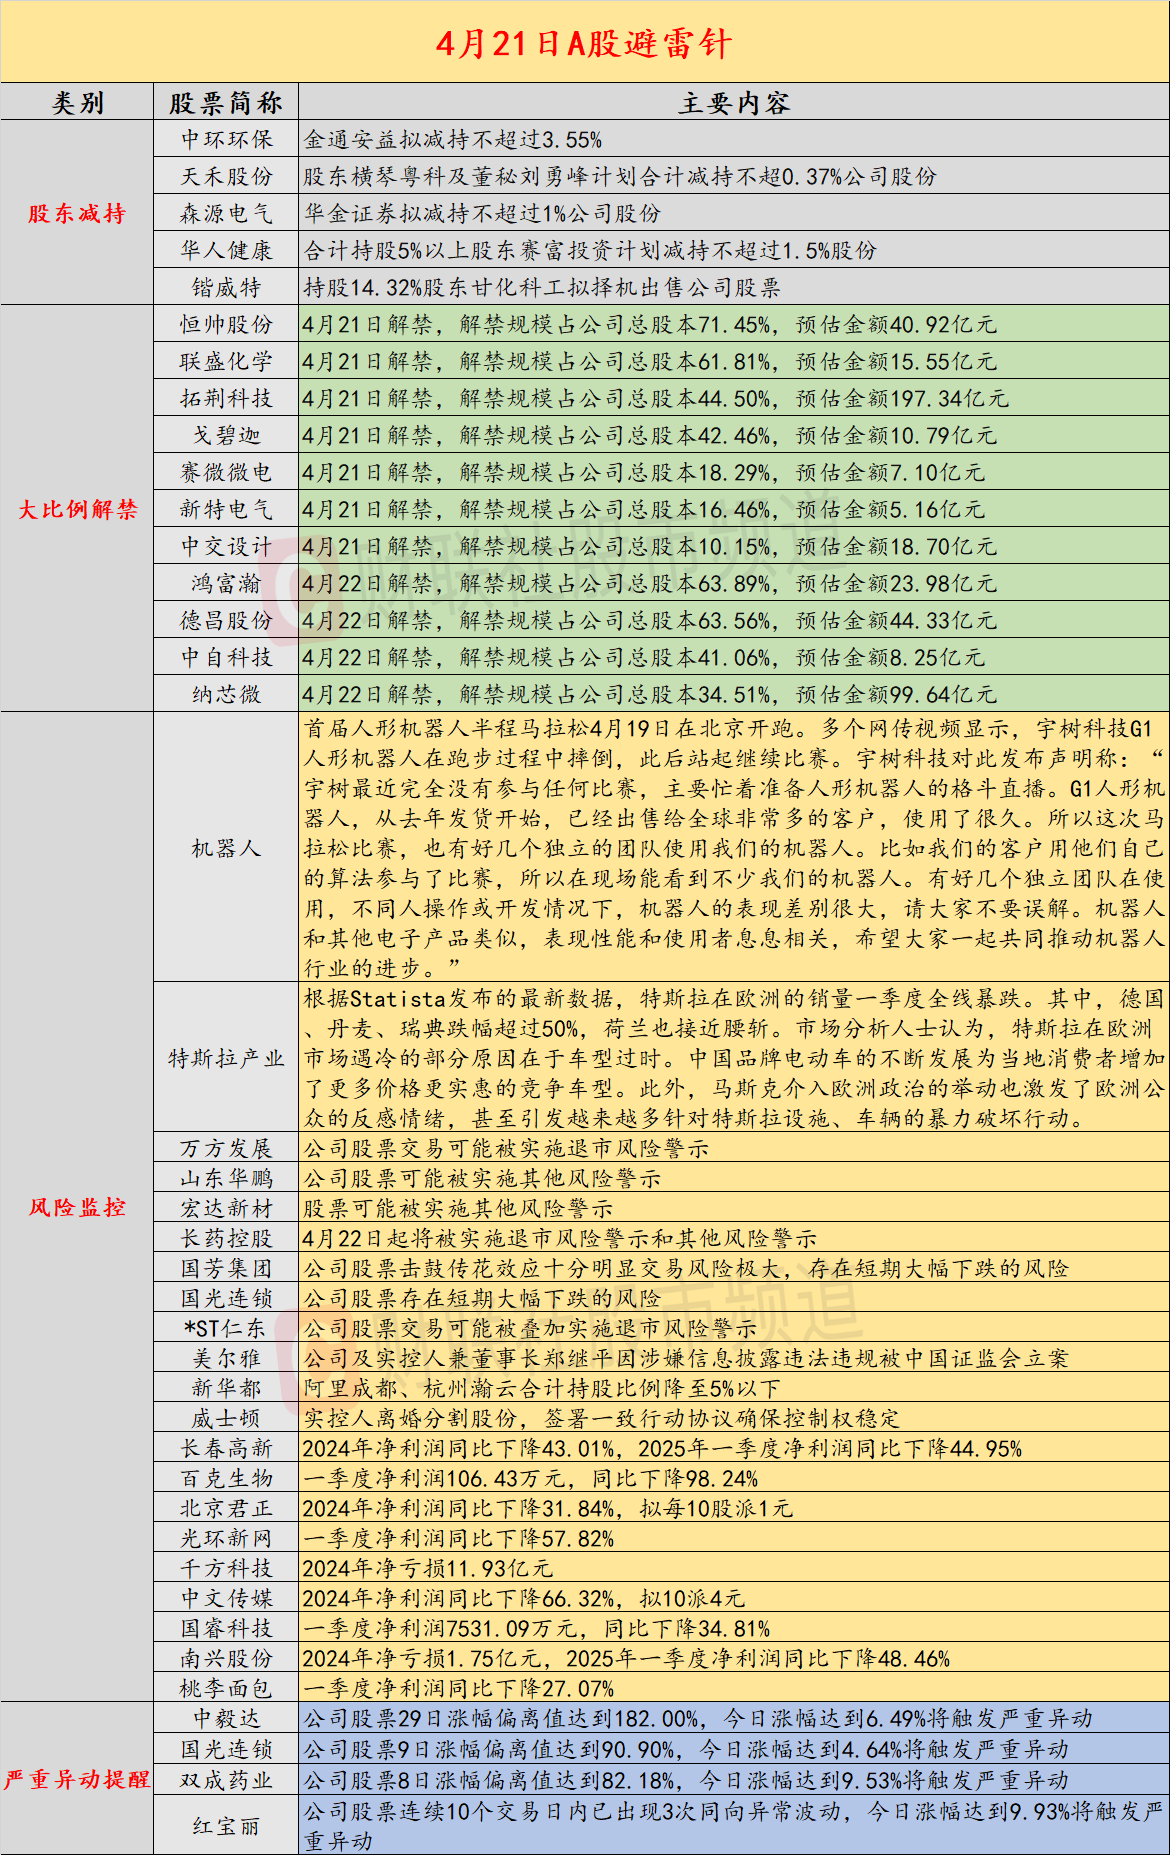Viewport: 1170px width, 1855px height.
Task: Select the '股东减持' category cell
Action: (77, 213)
